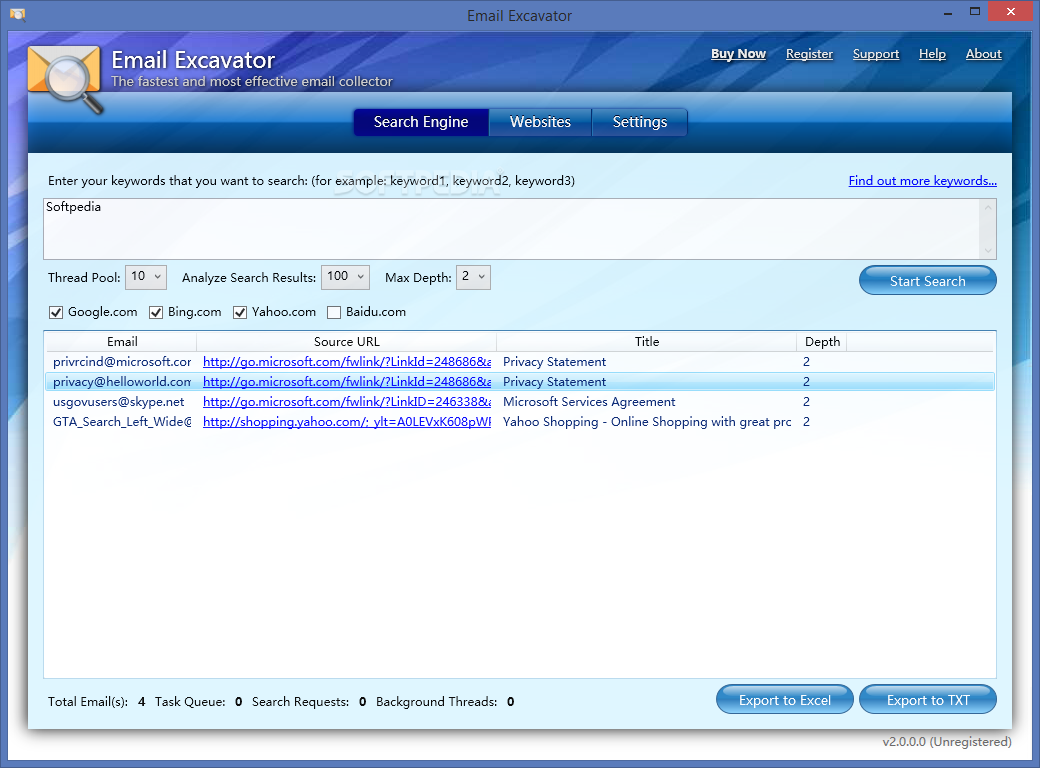Click the Title column header
Image resolution: width=1040 pixels, height=768 pixels.
point(647,342)
